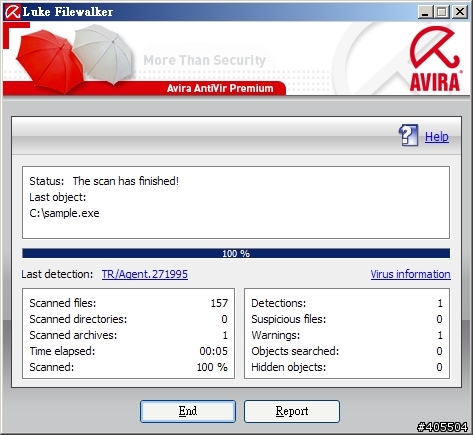
Task: Click the 'Last object:' label
Action: pos(58,197)
